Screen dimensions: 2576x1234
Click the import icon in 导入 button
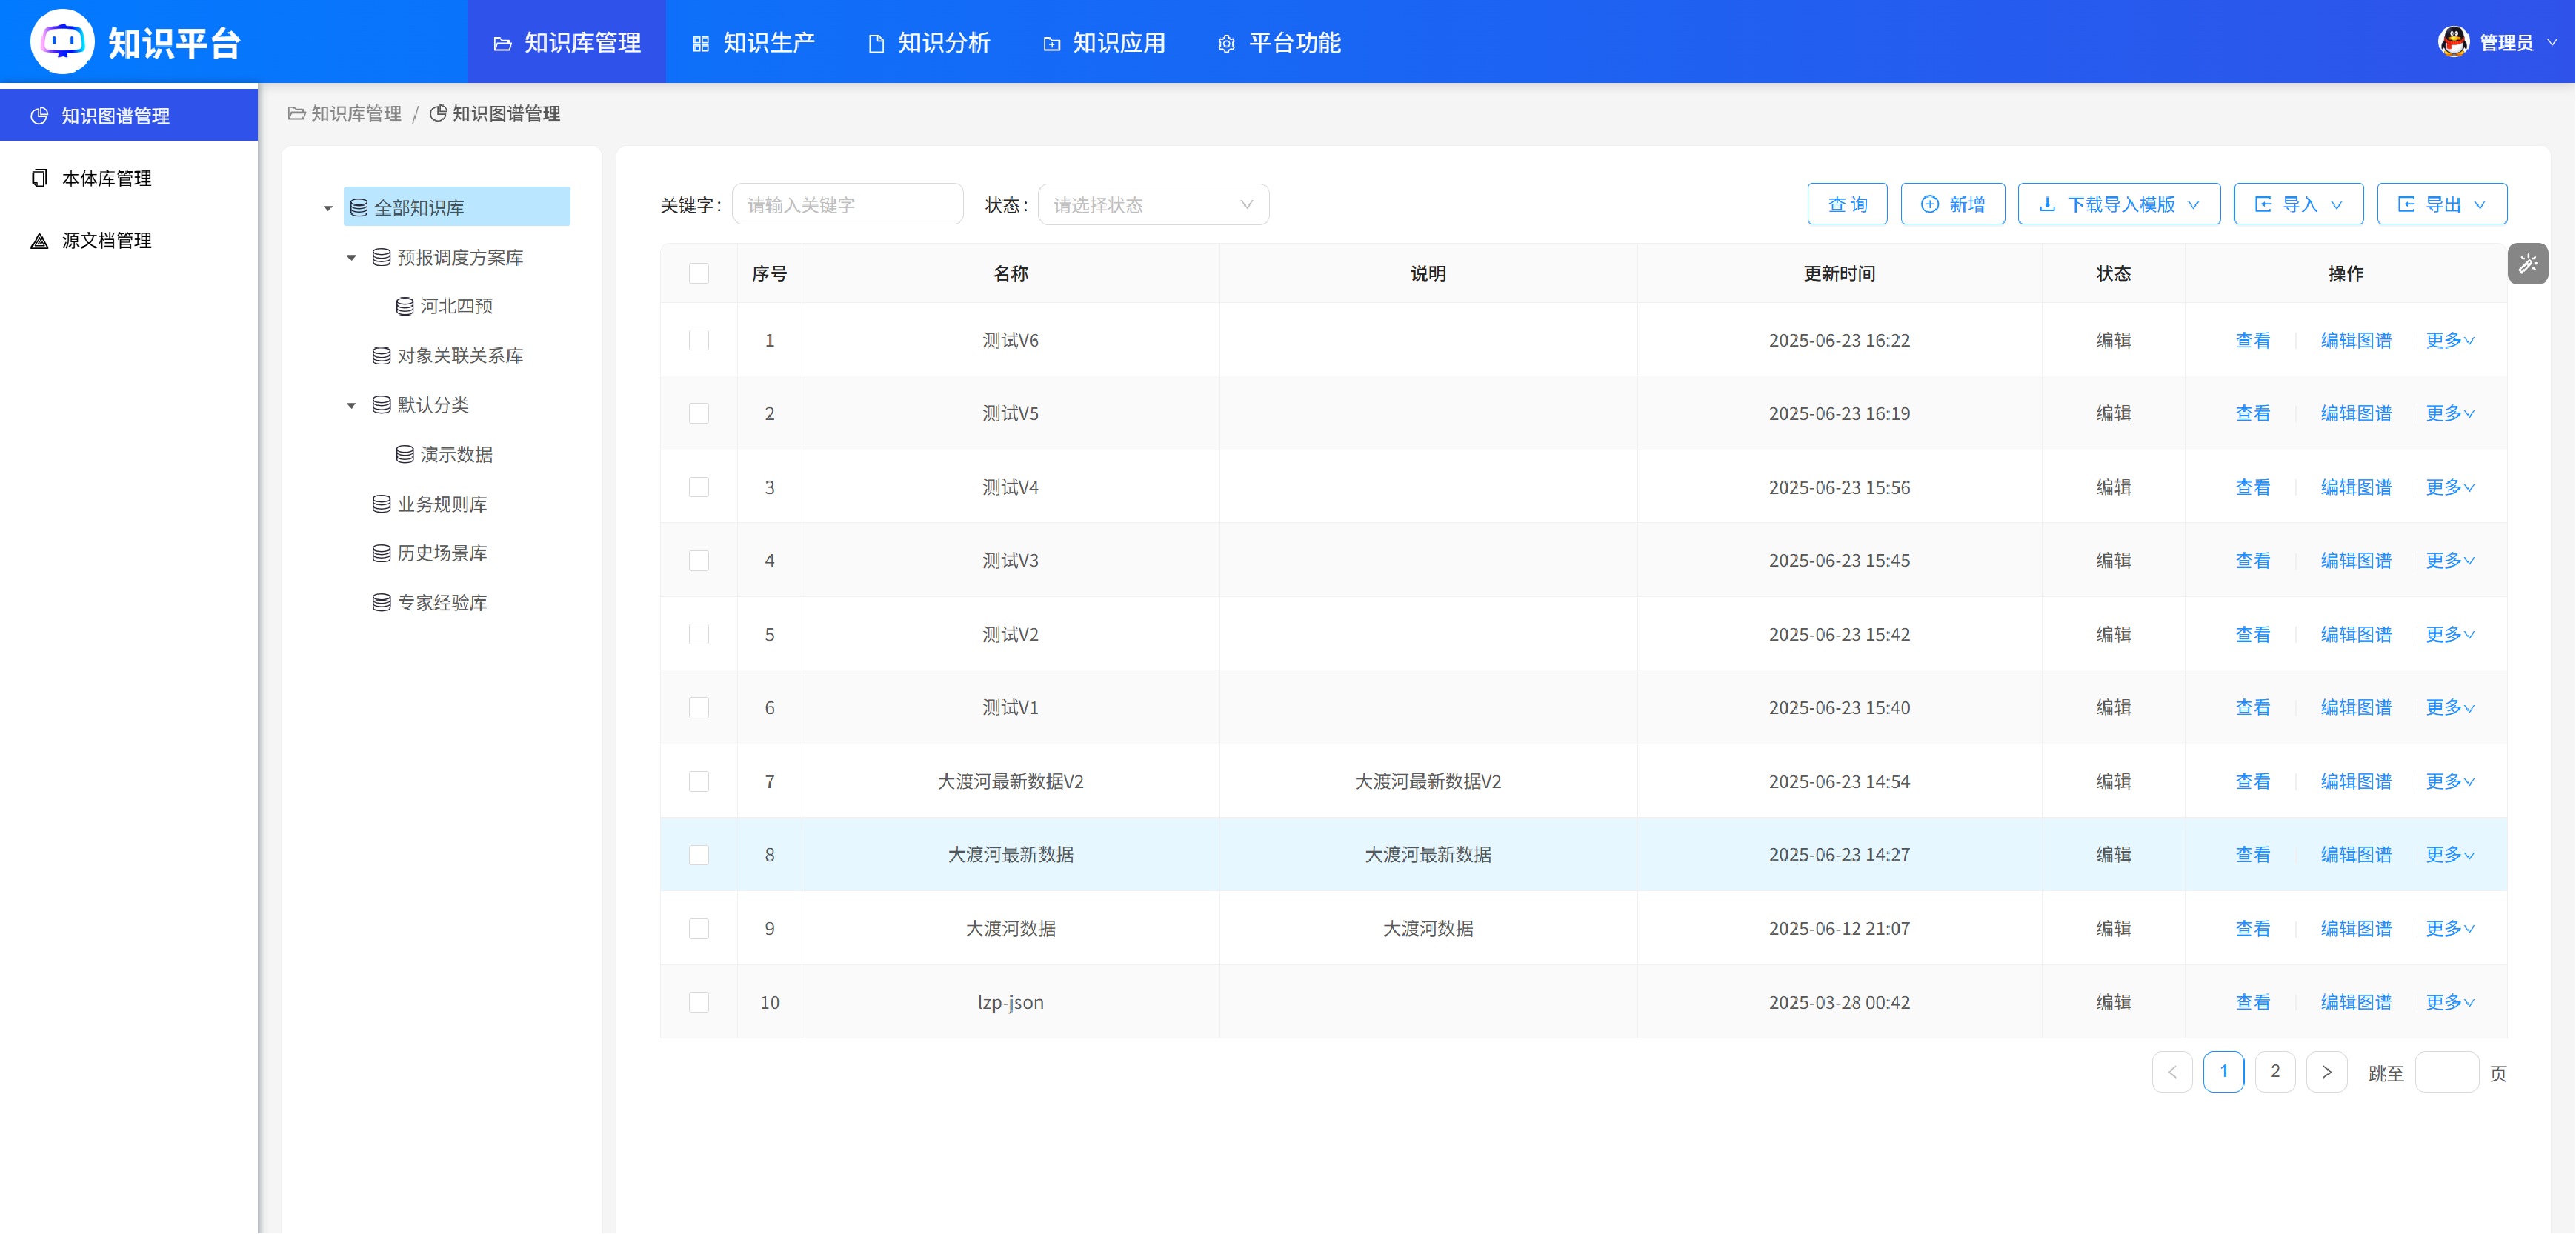(2263, 204)
